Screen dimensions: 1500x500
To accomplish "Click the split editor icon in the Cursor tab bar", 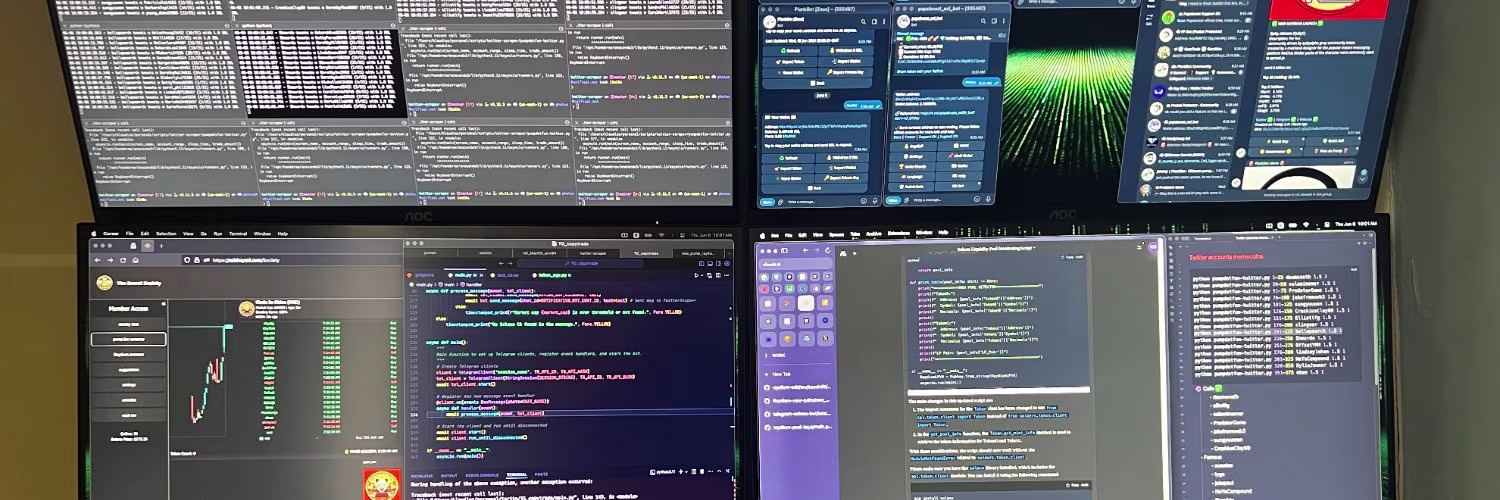I will coord(718,276).
